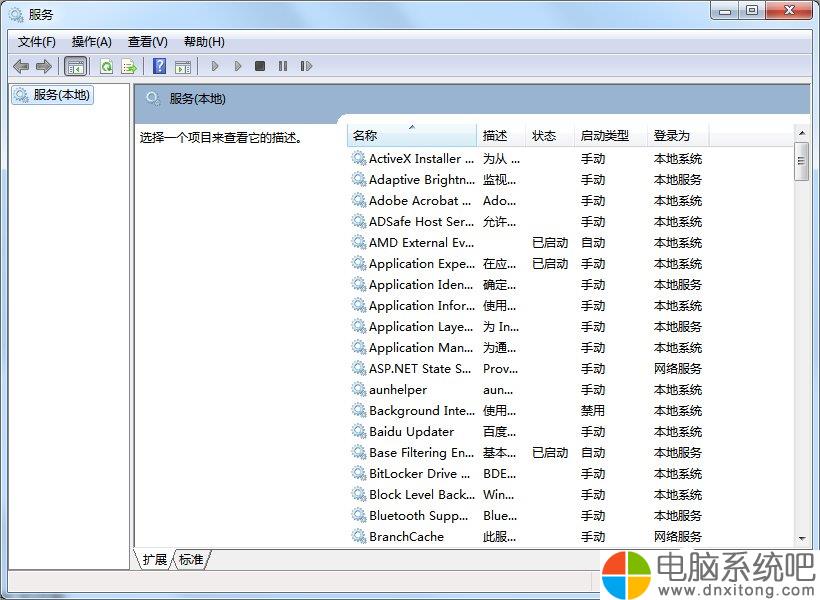This screenshot has width=820, height=600.
Task: Click 本地服务 logon in Bluetooth Support row
Action: pos(678,516)
